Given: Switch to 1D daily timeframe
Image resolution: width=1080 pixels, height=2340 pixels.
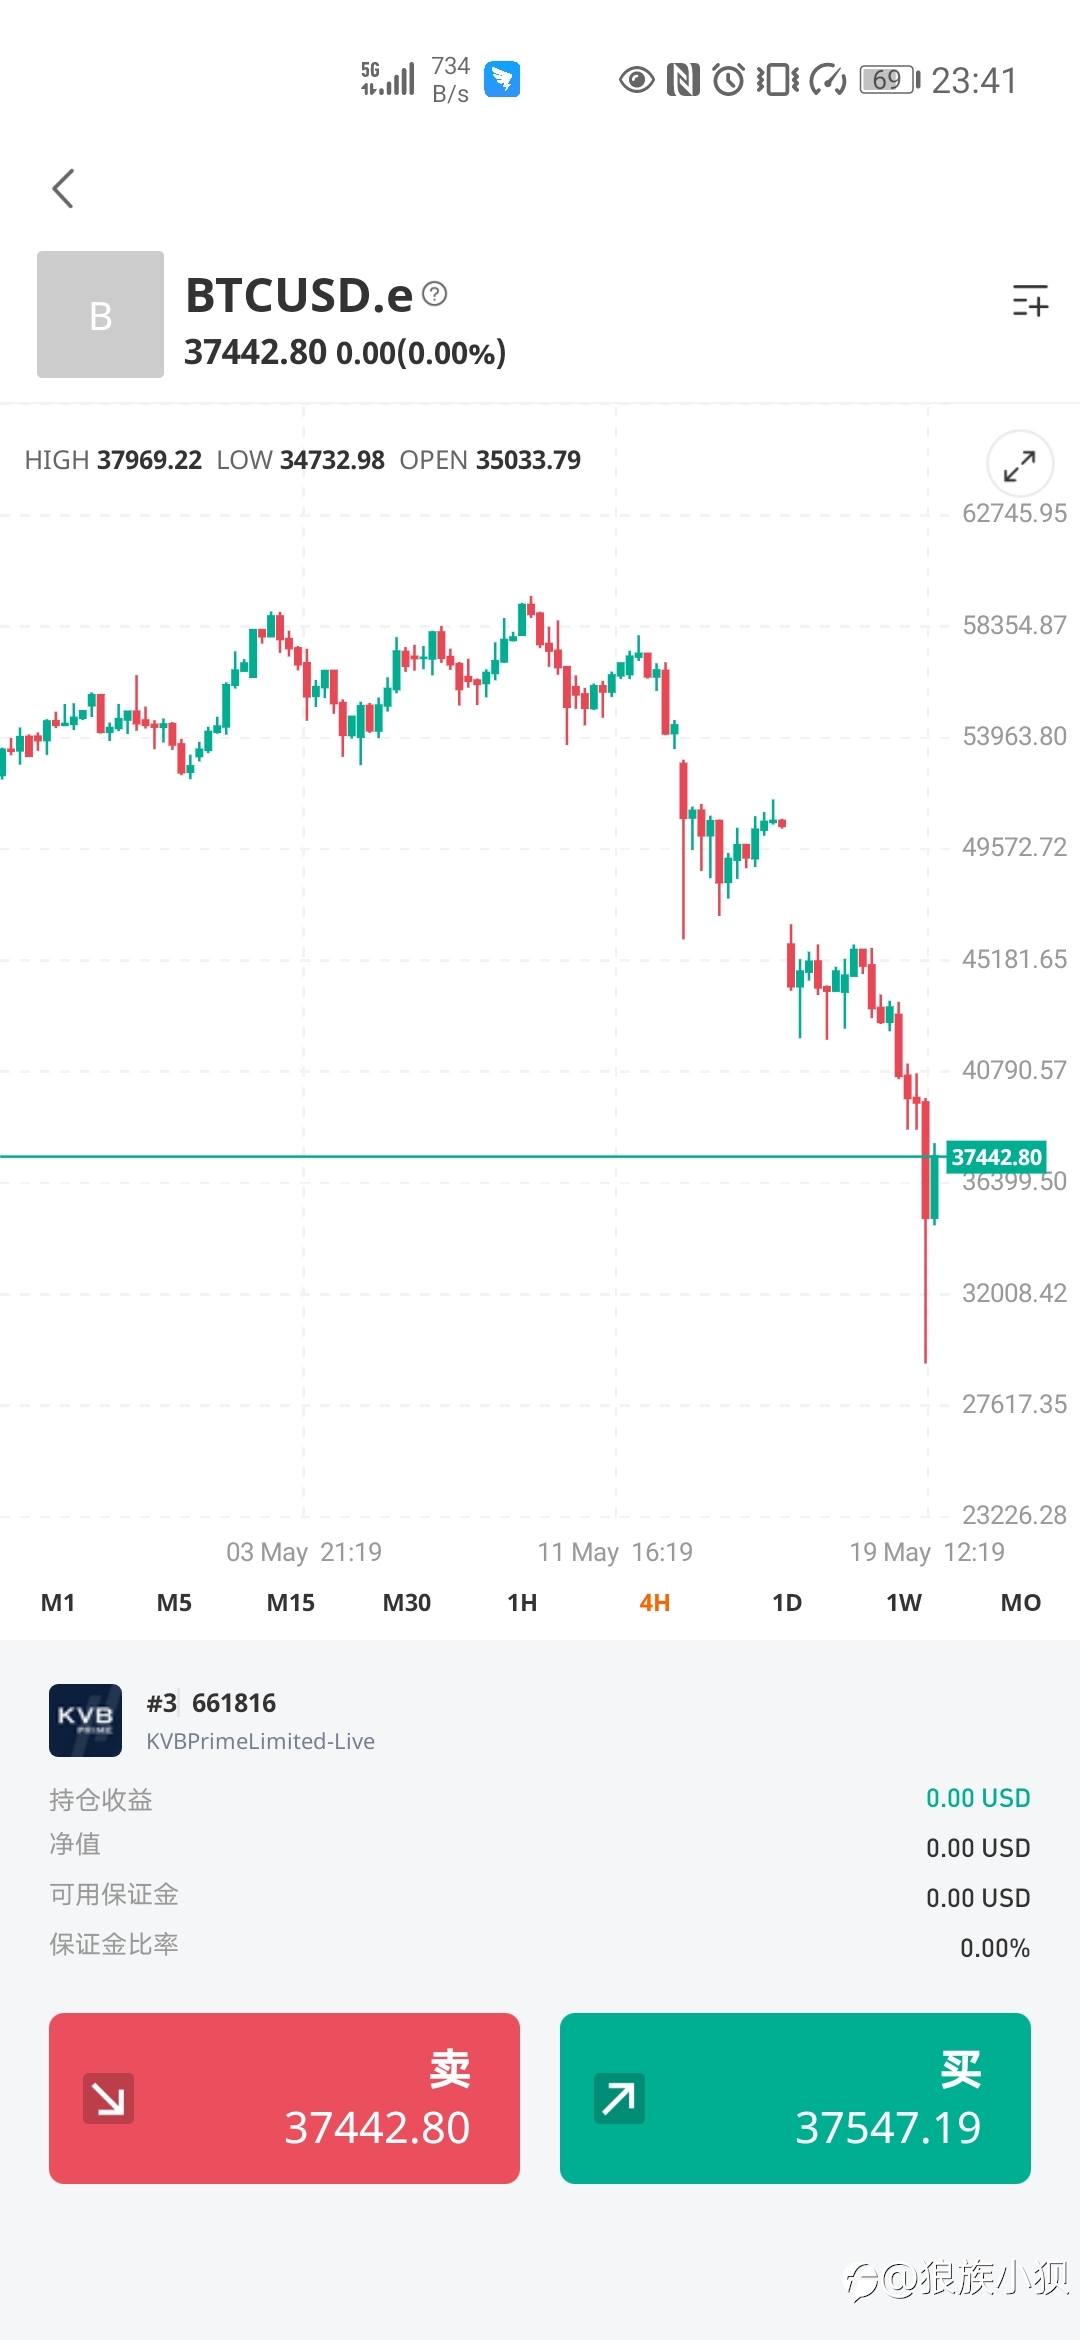Looking at the screenshot, I should coord(787,1603).
